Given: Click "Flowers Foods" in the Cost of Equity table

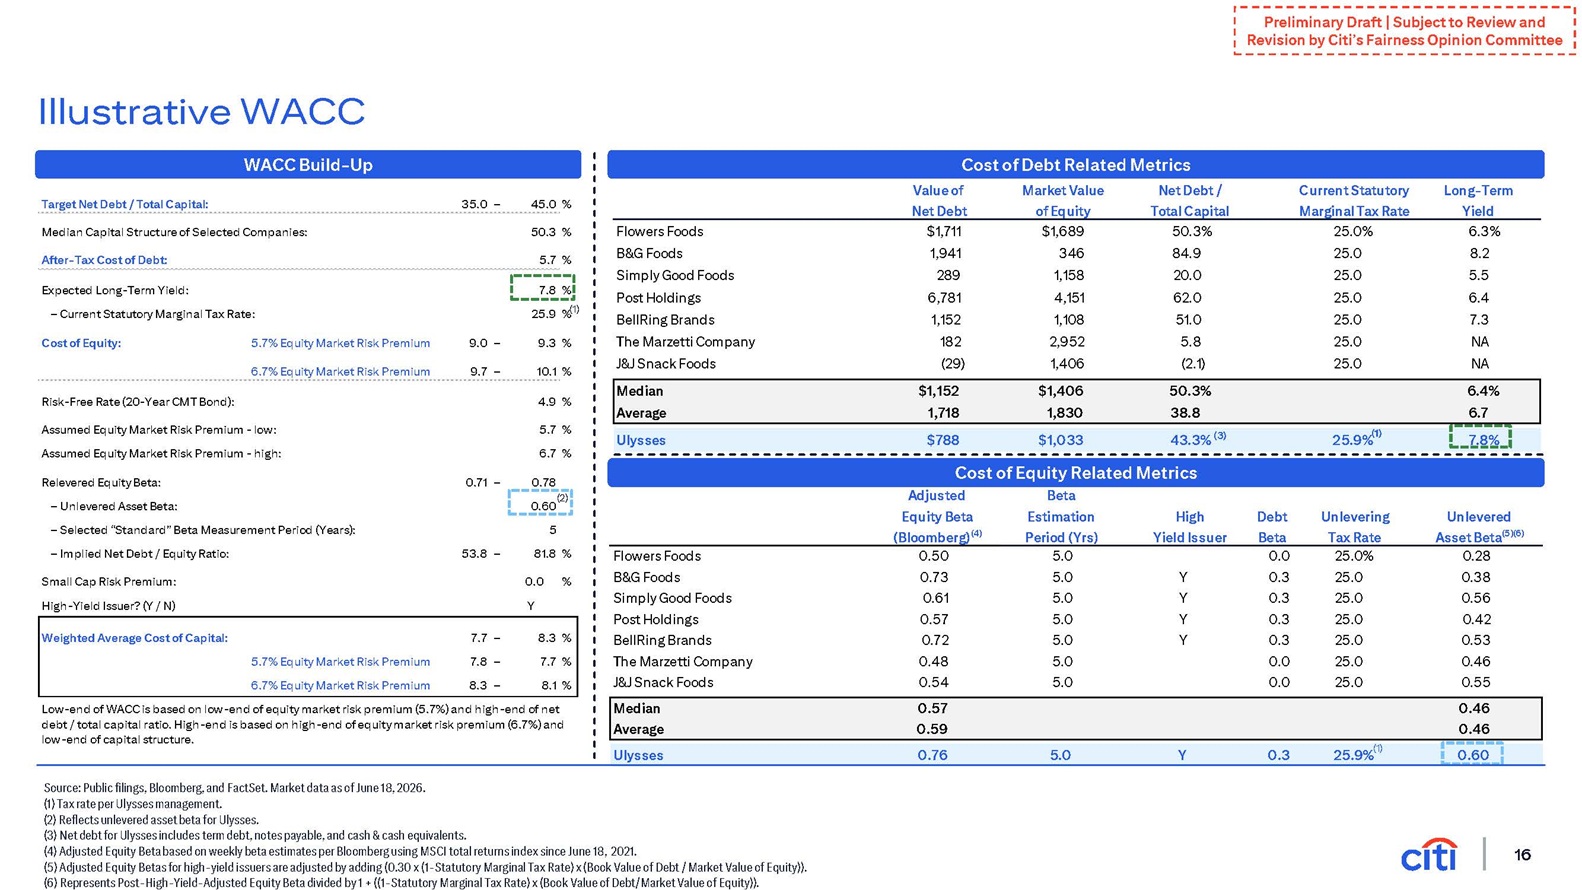Looking at the screenshot, I should (657, 556).
